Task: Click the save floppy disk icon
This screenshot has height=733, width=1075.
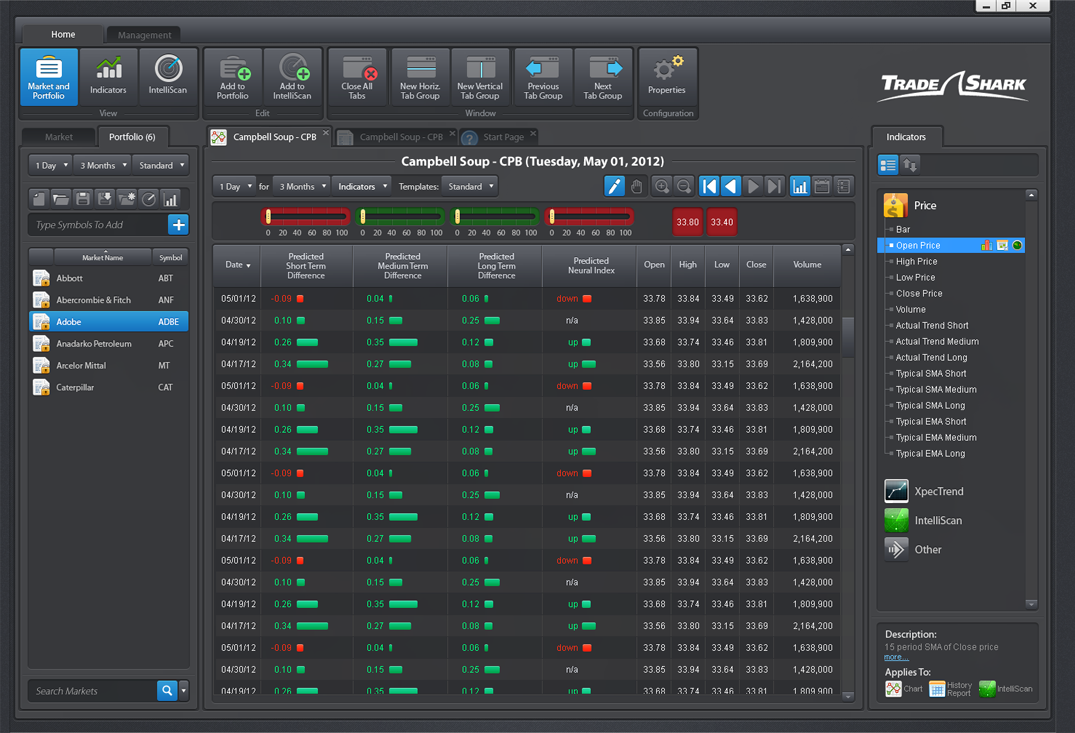Action: 83,199
